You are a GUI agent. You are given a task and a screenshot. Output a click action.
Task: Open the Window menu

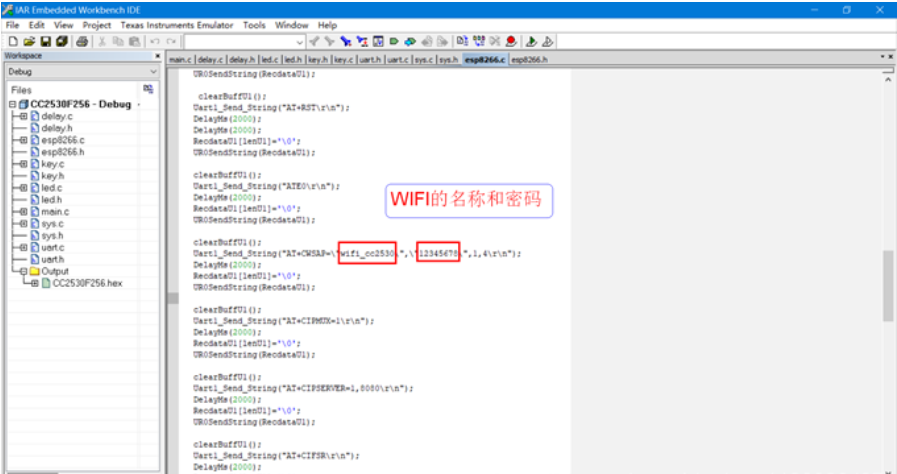[x=292, y=25]
